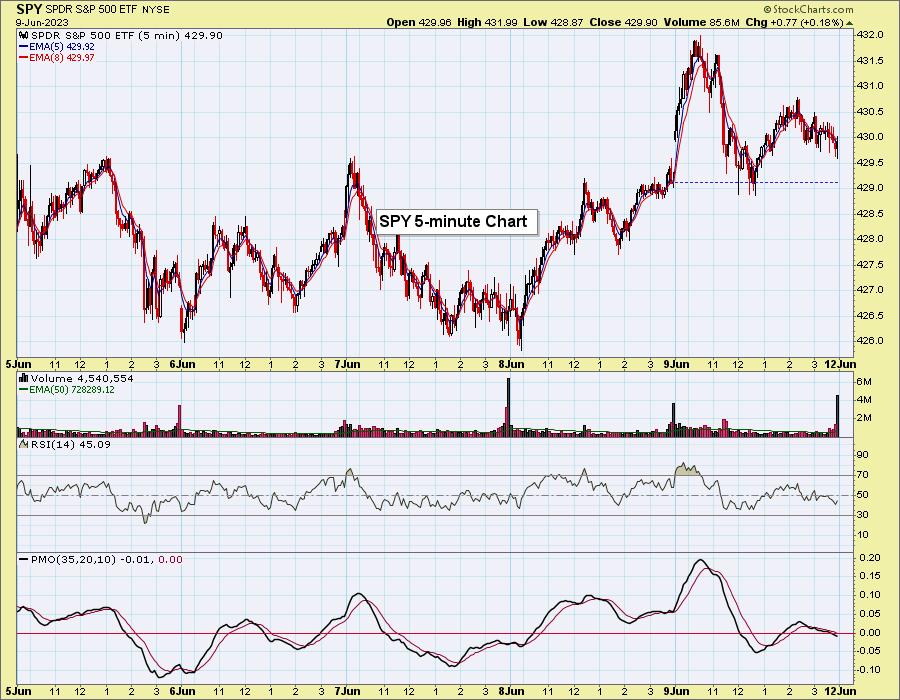The image size is (900, 700).
Task: Click the green EMA(50) line swatch in volume legend
Action: (24, 390)
